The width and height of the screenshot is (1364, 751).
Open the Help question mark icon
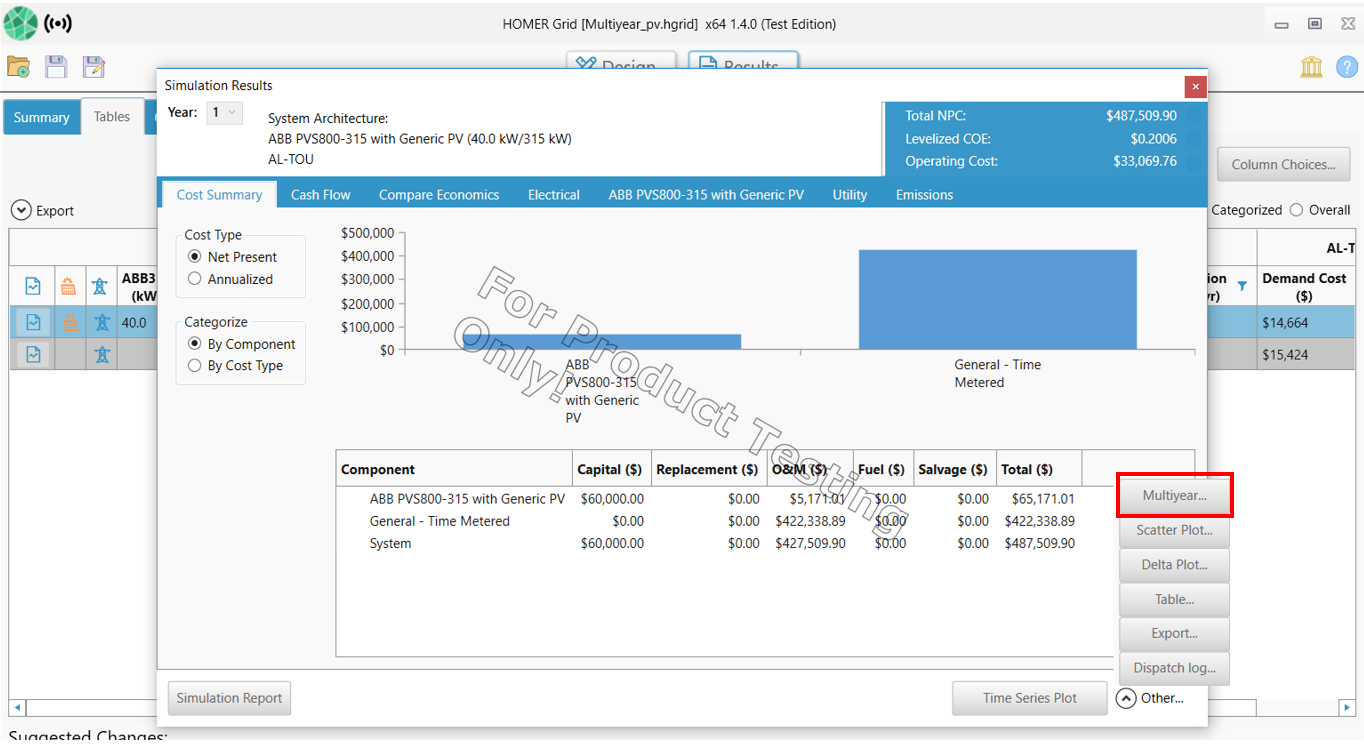(x=1346, y=67)
